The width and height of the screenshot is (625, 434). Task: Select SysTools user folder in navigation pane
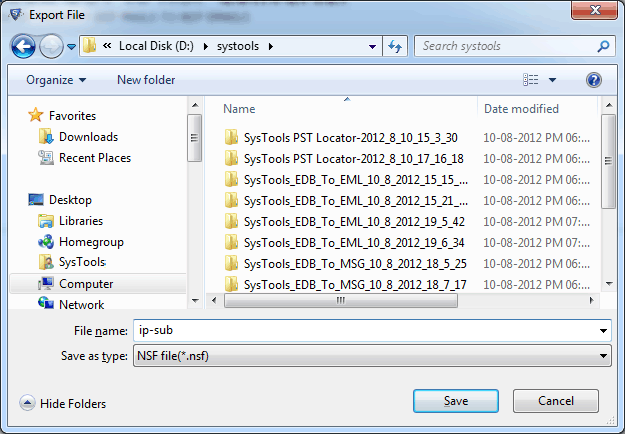pyautogui.click(x=82, y=262)
